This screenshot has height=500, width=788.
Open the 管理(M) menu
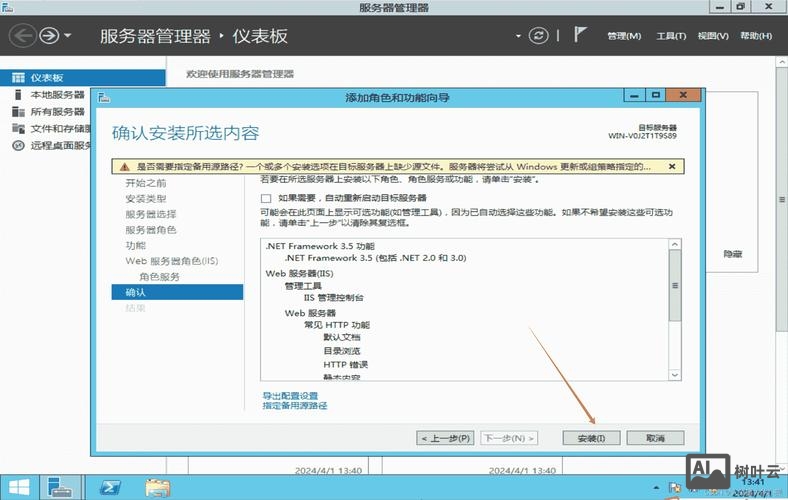pyautogui.click(x=624, y=36)
